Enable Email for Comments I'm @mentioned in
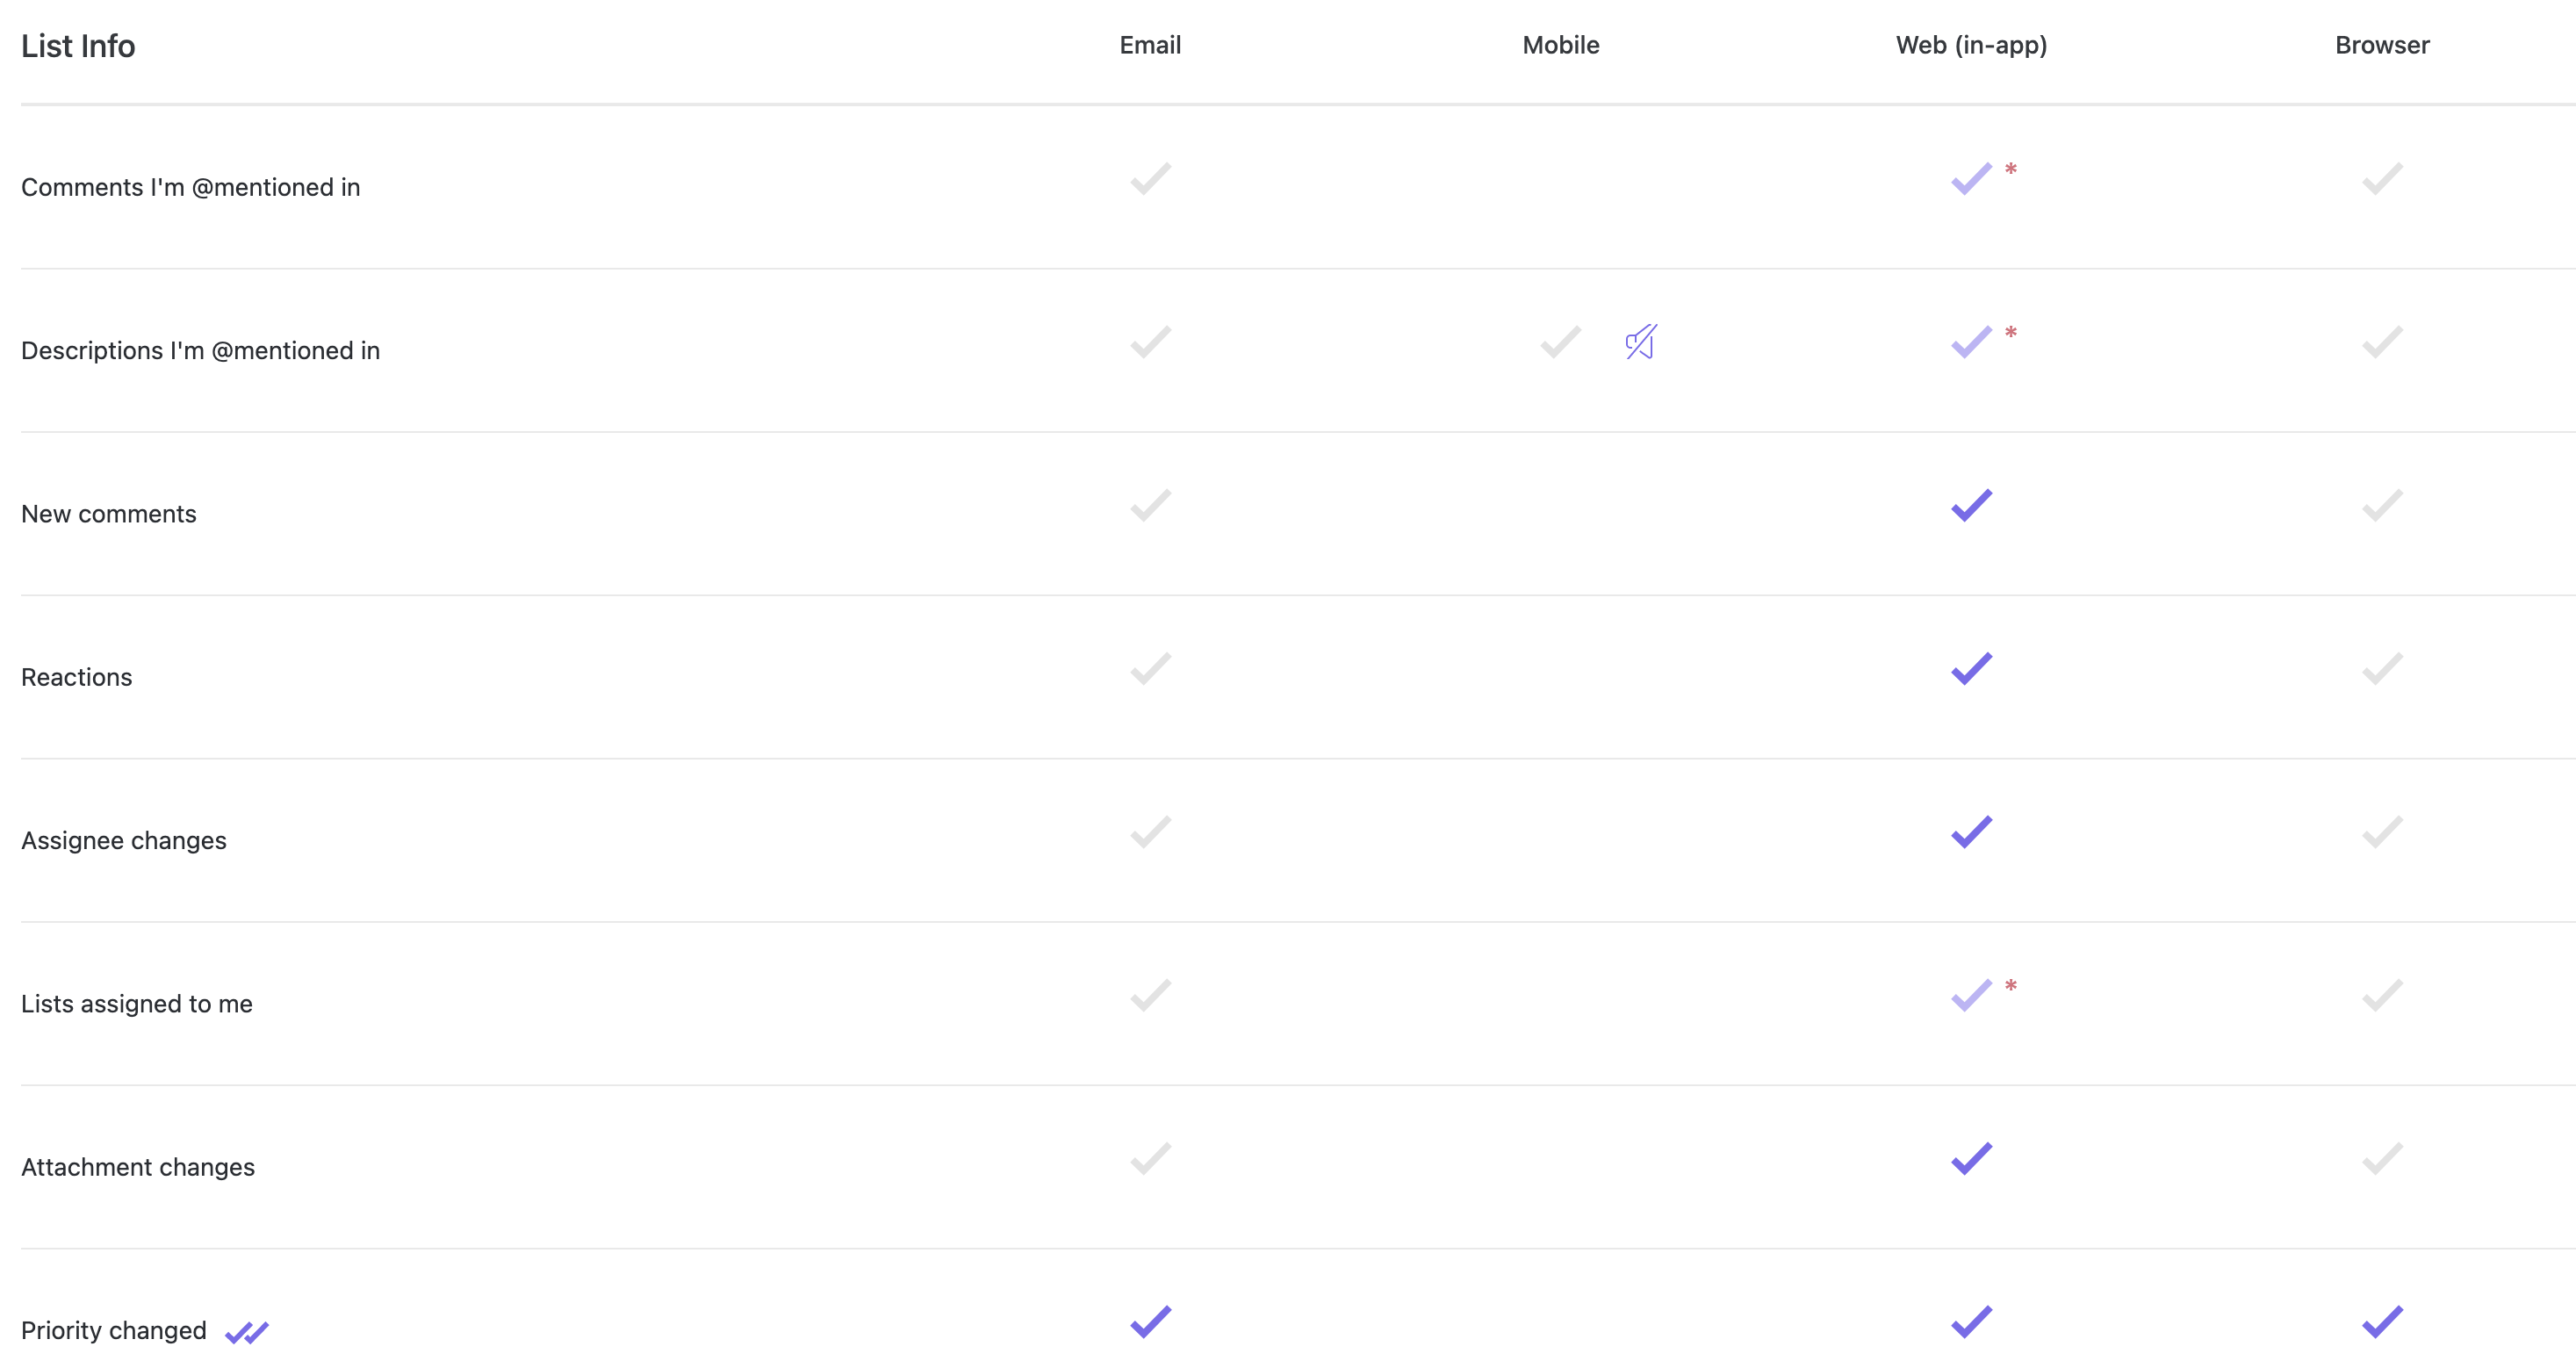The image size is (2576, 1361). [x=1150, y=179]
